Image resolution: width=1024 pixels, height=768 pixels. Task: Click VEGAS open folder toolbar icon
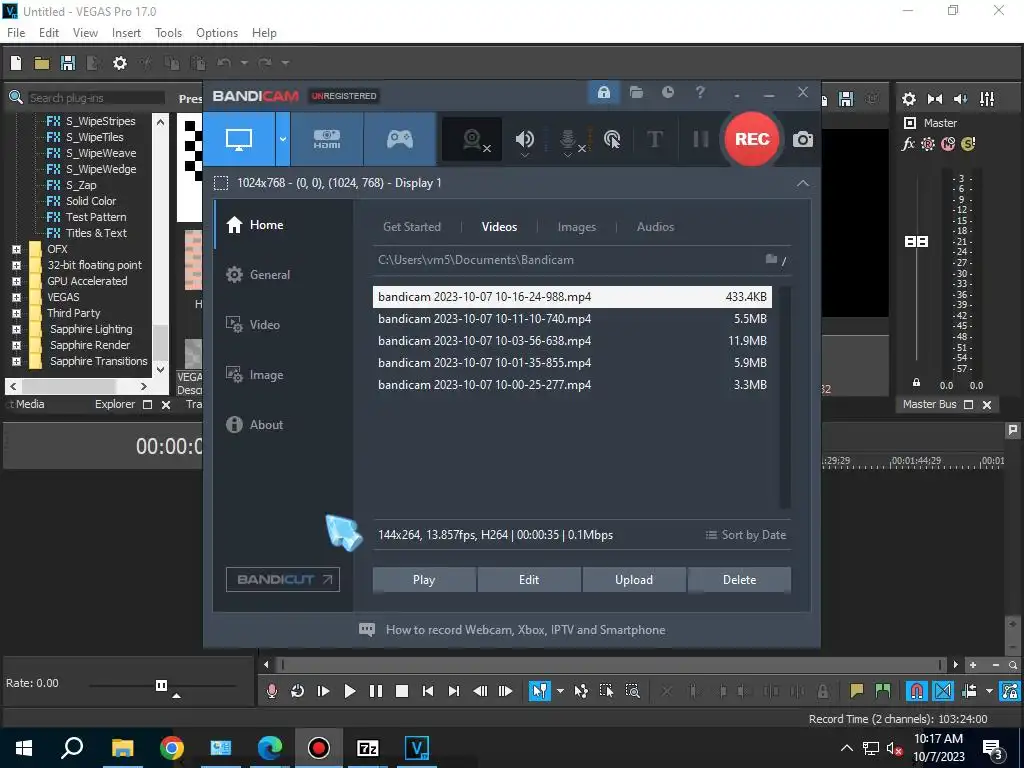pos(42,63)
